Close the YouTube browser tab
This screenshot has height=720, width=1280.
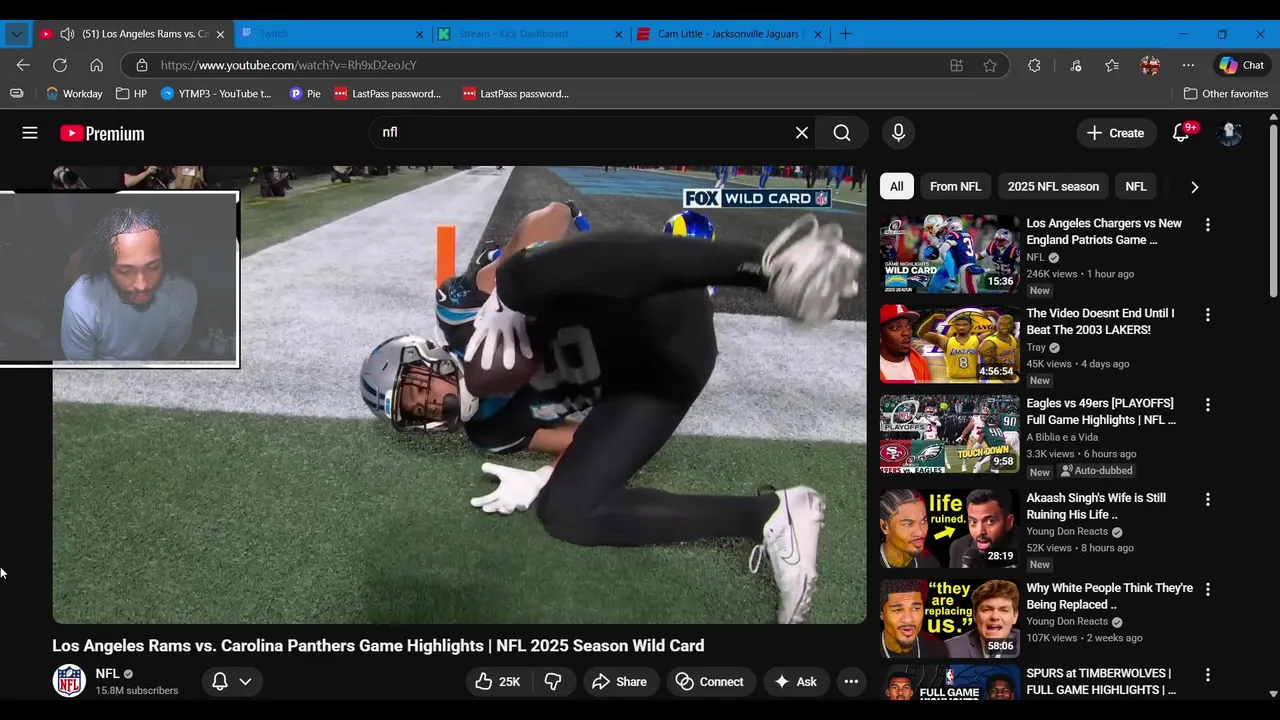click(x=220, y=34)
